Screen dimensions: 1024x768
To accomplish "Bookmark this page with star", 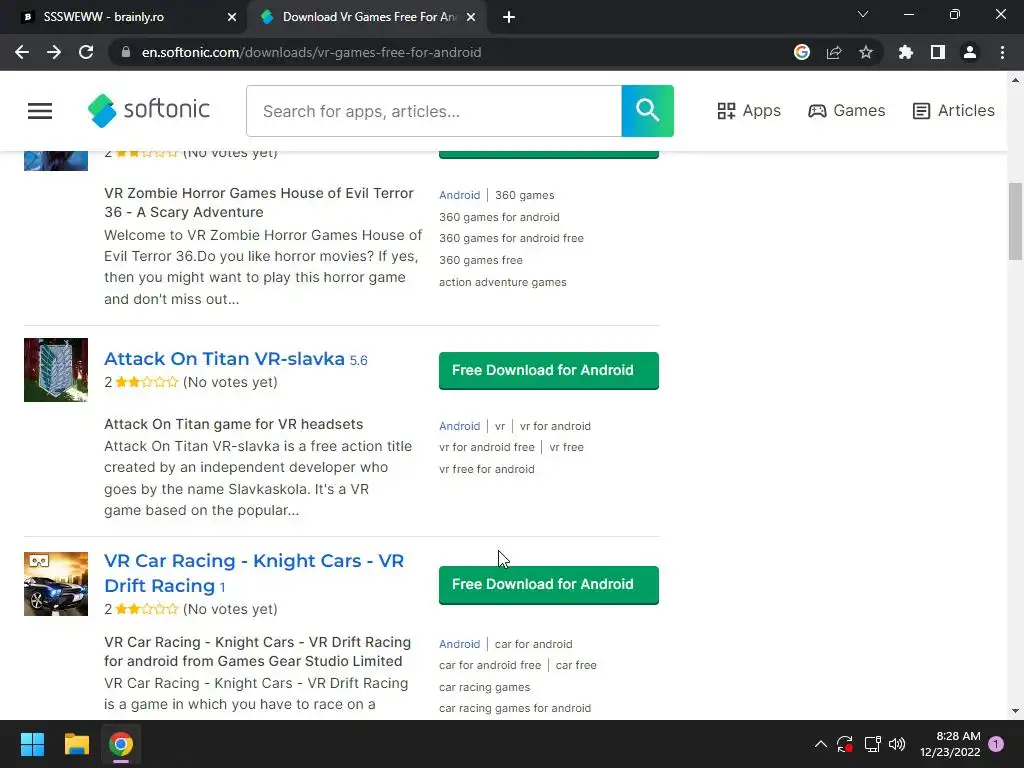I will pos(866,52).
